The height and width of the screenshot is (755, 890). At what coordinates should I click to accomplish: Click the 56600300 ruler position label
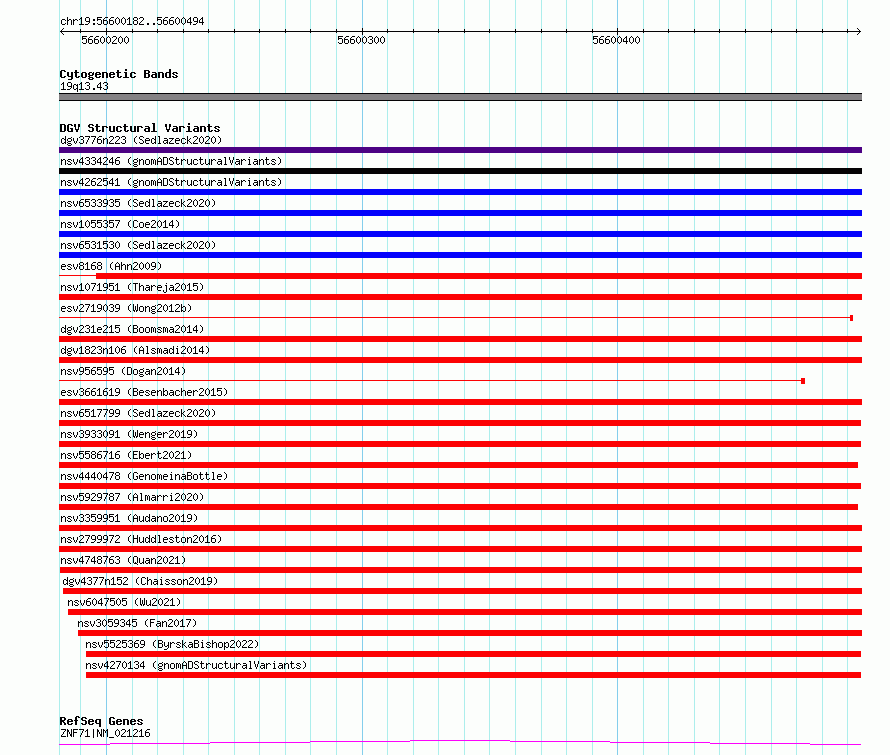(x=361, y=40)
